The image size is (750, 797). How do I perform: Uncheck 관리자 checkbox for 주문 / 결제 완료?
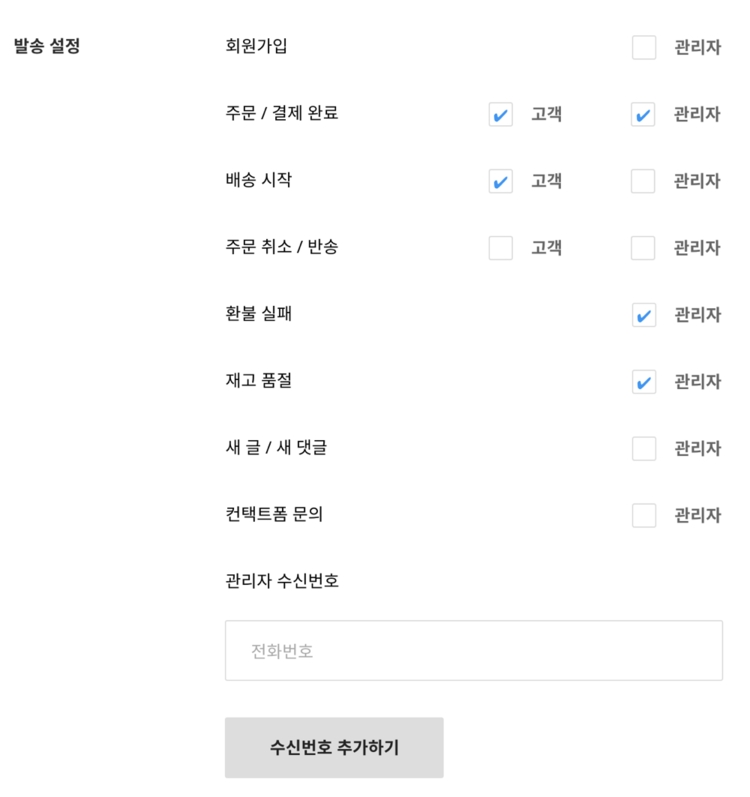644,114
